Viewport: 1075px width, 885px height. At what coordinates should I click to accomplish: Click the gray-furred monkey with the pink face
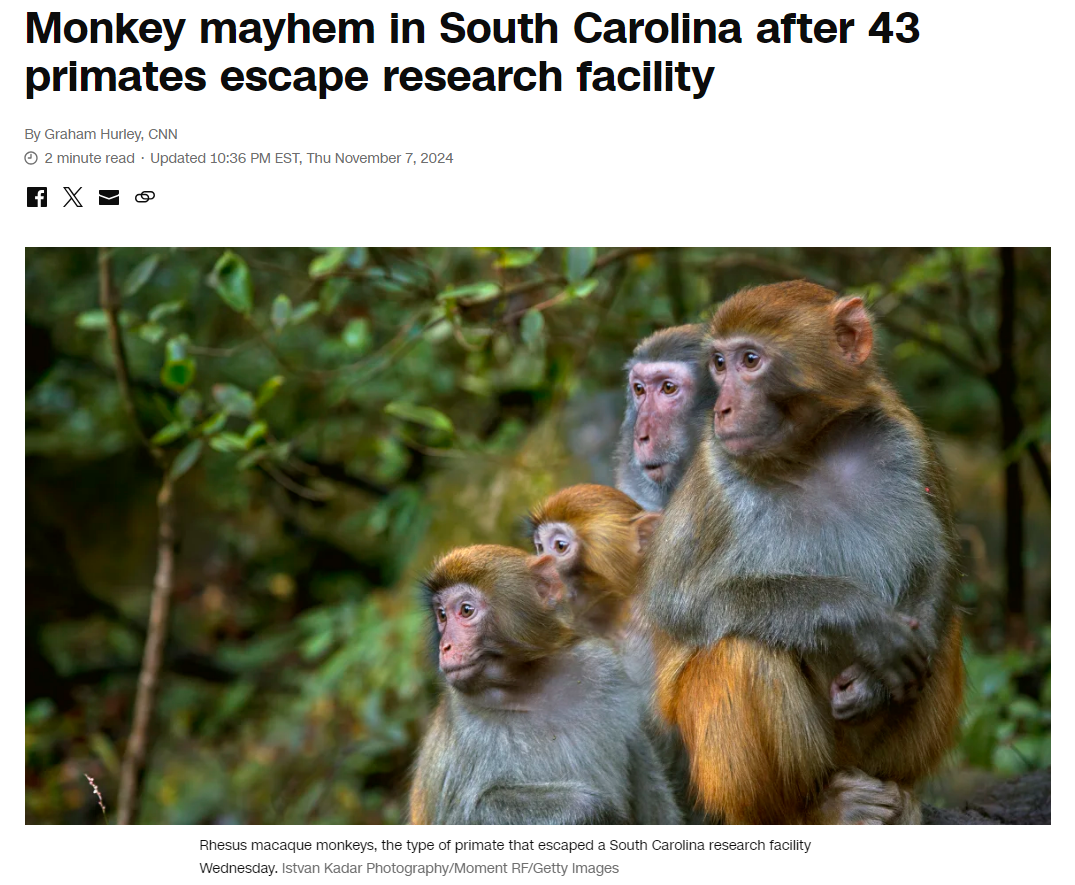click(660, 417)
